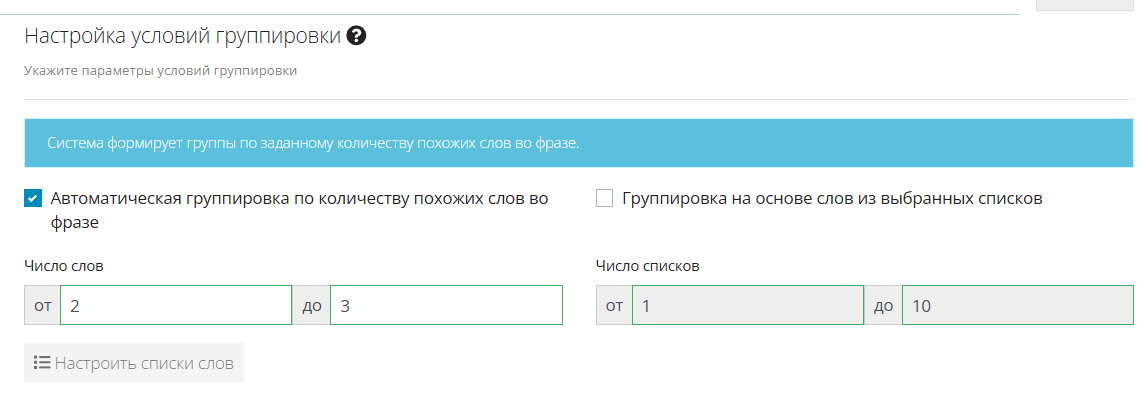Click the help question-mark icon beside the heading
1139x400 pixels.
click(357, 37)
